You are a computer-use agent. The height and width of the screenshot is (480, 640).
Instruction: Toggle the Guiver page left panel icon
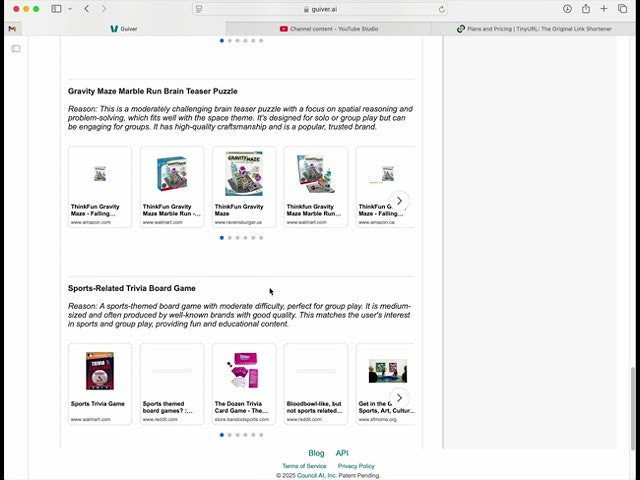(x=16, y=49)
